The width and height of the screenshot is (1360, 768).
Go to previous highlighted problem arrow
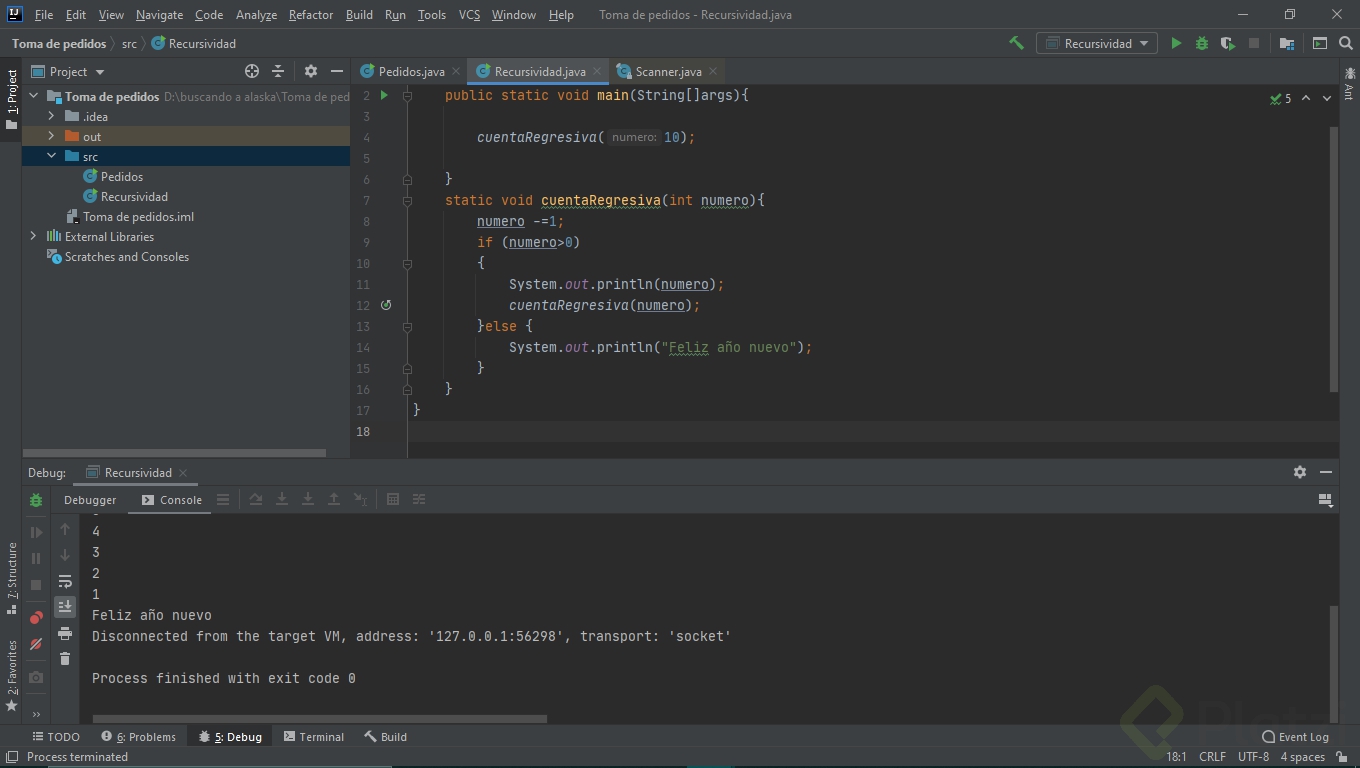(x=1306, y=98)
